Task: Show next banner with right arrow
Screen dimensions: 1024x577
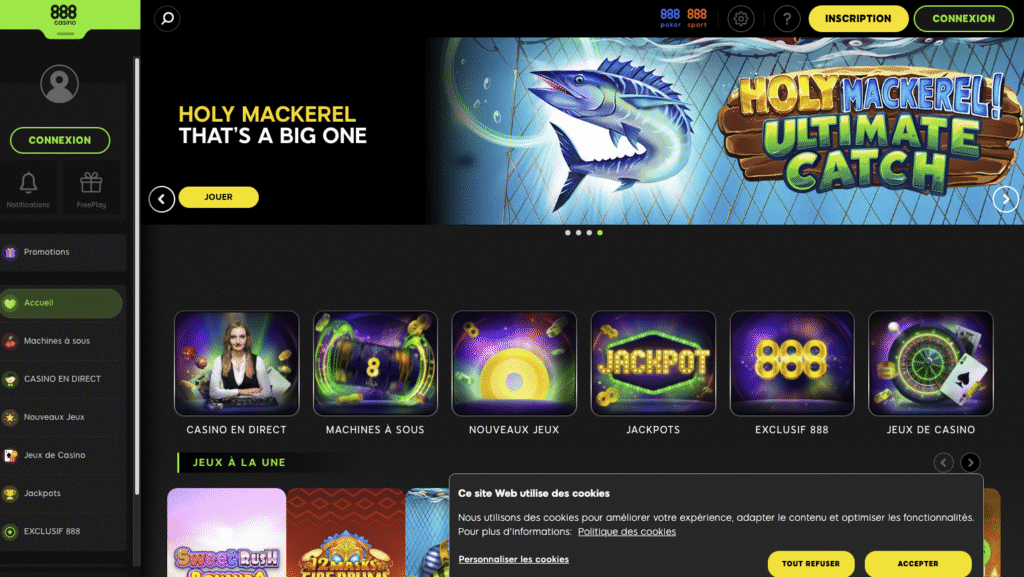Action: pyautogui.click(x=1006, y=199)
